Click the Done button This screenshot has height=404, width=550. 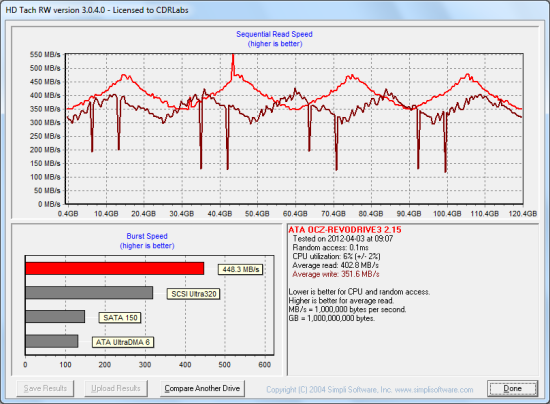512,389
